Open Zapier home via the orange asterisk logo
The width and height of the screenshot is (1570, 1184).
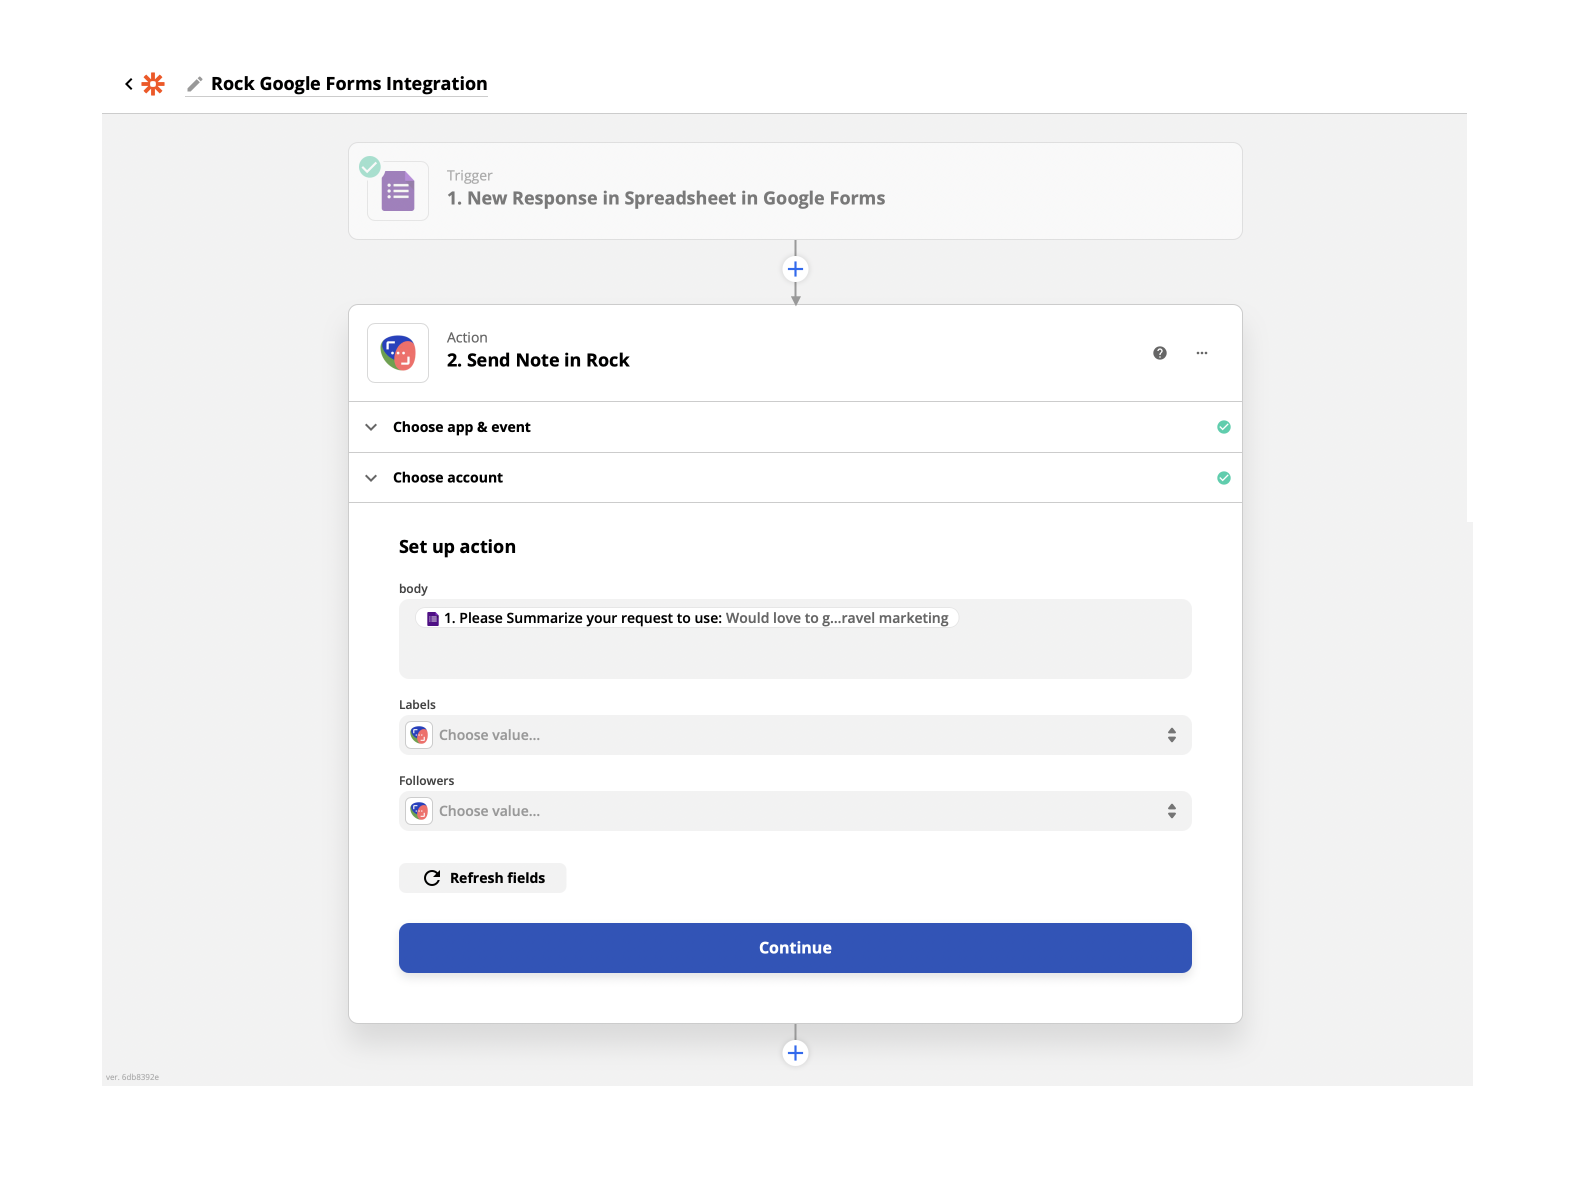(x=153, y=84)
